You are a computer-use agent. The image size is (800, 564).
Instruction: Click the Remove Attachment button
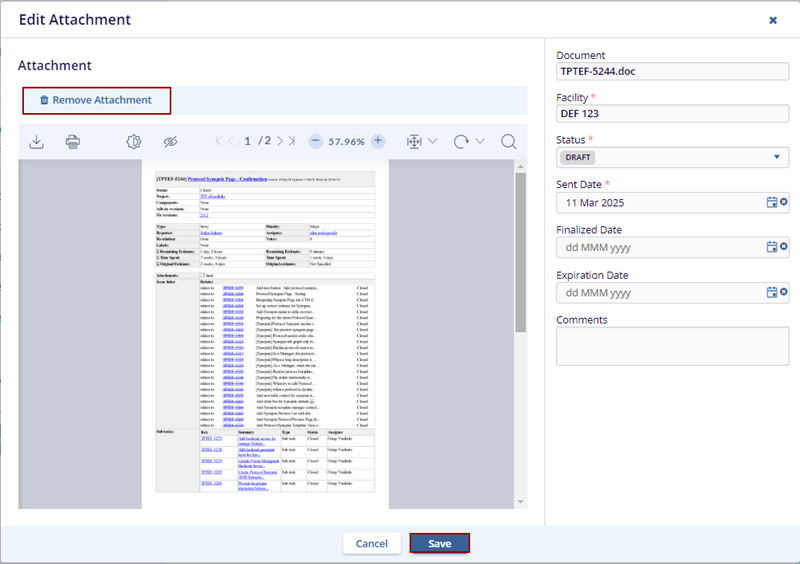96,100
